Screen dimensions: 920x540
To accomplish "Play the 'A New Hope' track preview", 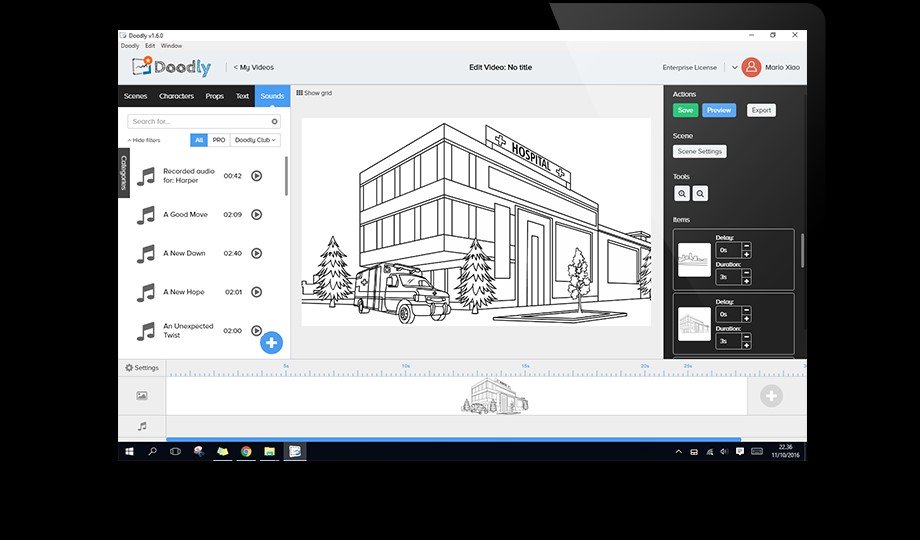I will coord(256,292).
